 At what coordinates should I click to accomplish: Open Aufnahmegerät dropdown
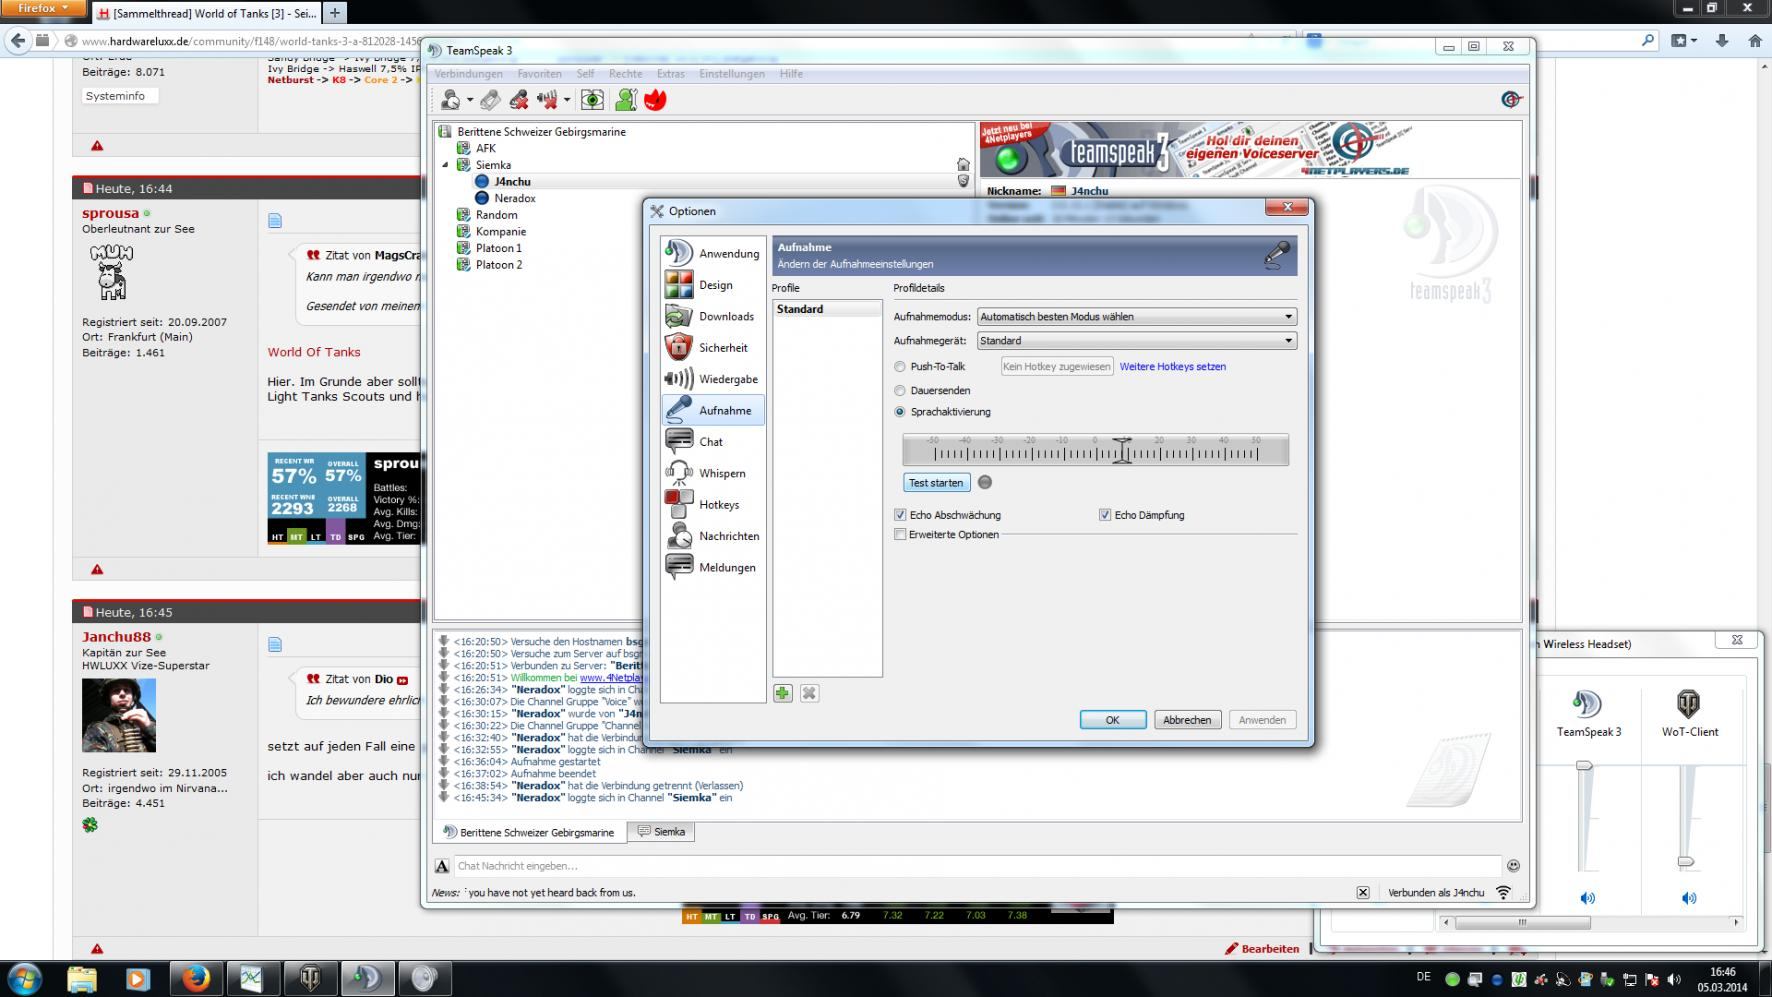[1137, 340]
